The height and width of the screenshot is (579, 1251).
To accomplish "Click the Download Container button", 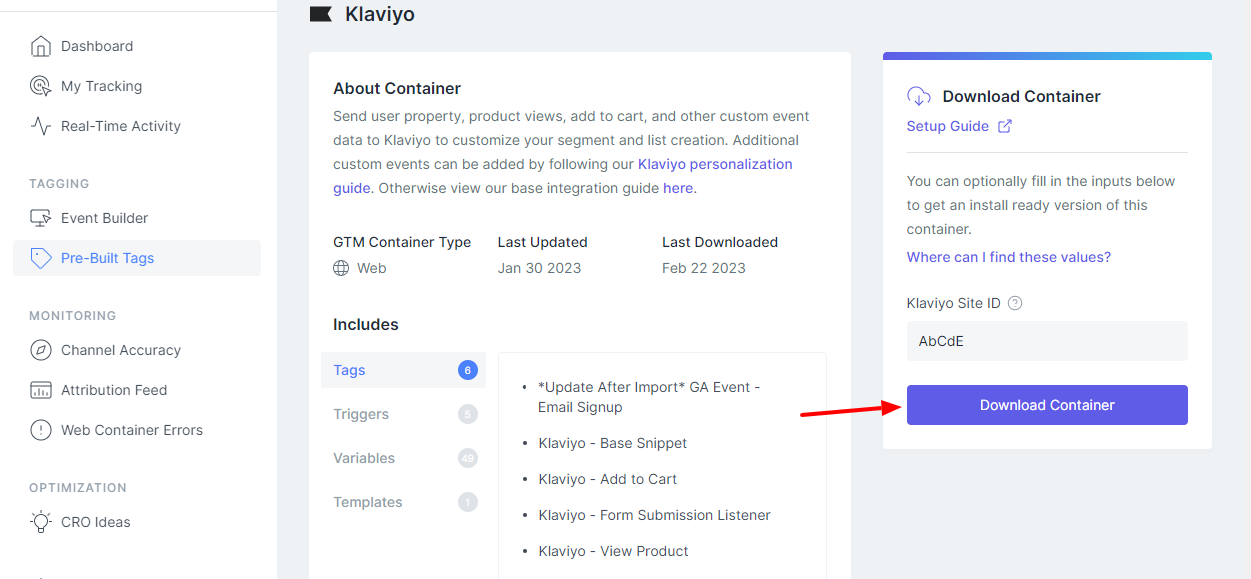I will coord(1047,405).
